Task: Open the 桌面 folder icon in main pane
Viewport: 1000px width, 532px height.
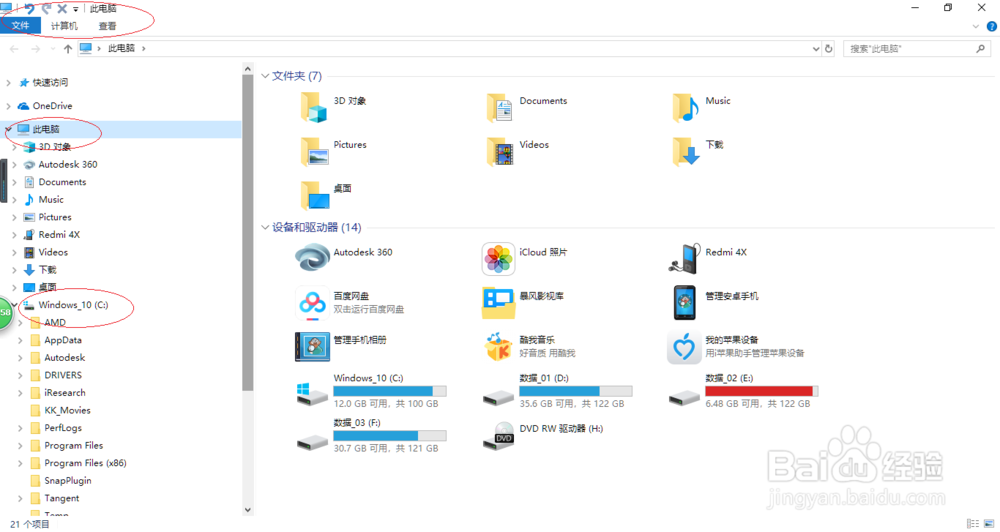Action: [314, 195]
